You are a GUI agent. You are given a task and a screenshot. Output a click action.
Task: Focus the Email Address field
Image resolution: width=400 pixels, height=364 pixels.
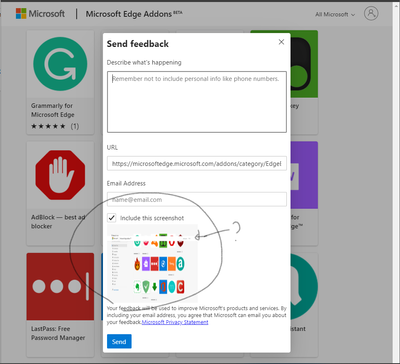197,199
